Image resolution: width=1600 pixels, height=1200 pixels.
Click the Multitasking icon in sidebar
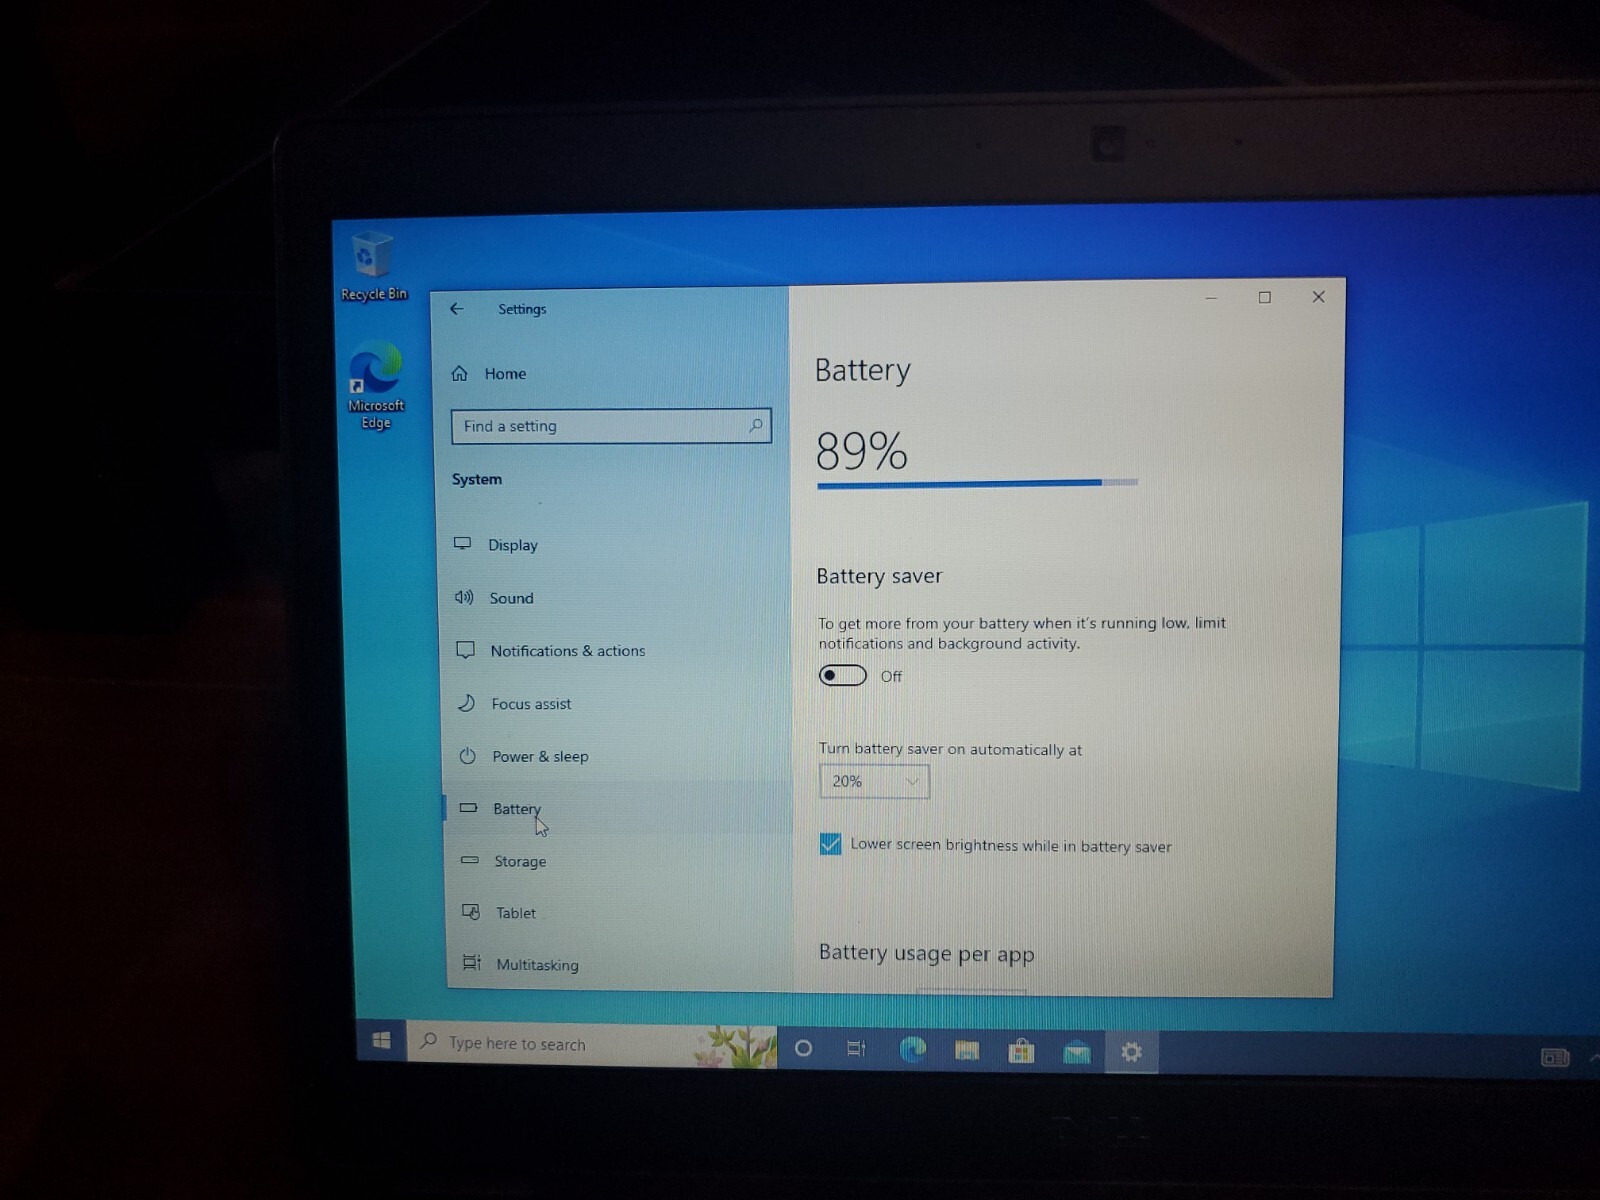pyautogui.click(x=472, y=963)
